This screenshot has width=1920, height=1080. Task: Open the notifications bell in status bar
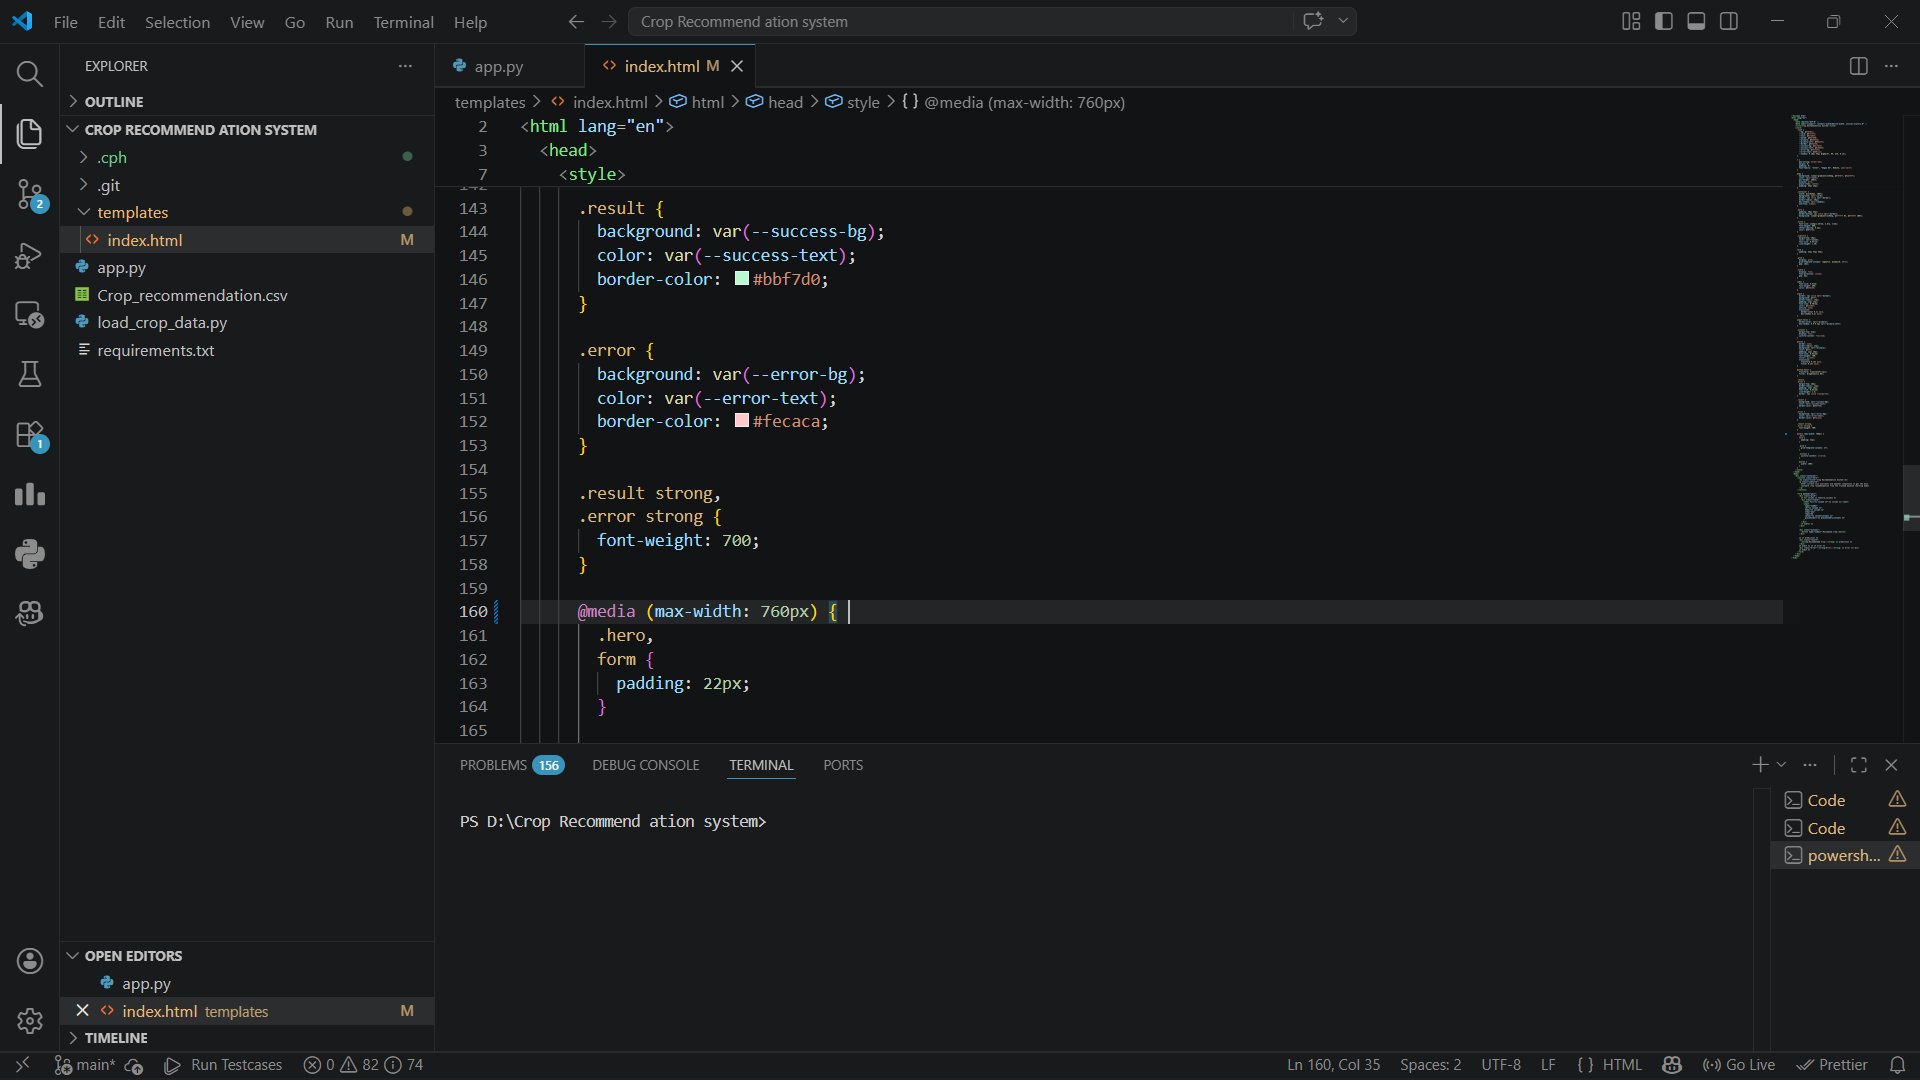pos(1897,1065)
